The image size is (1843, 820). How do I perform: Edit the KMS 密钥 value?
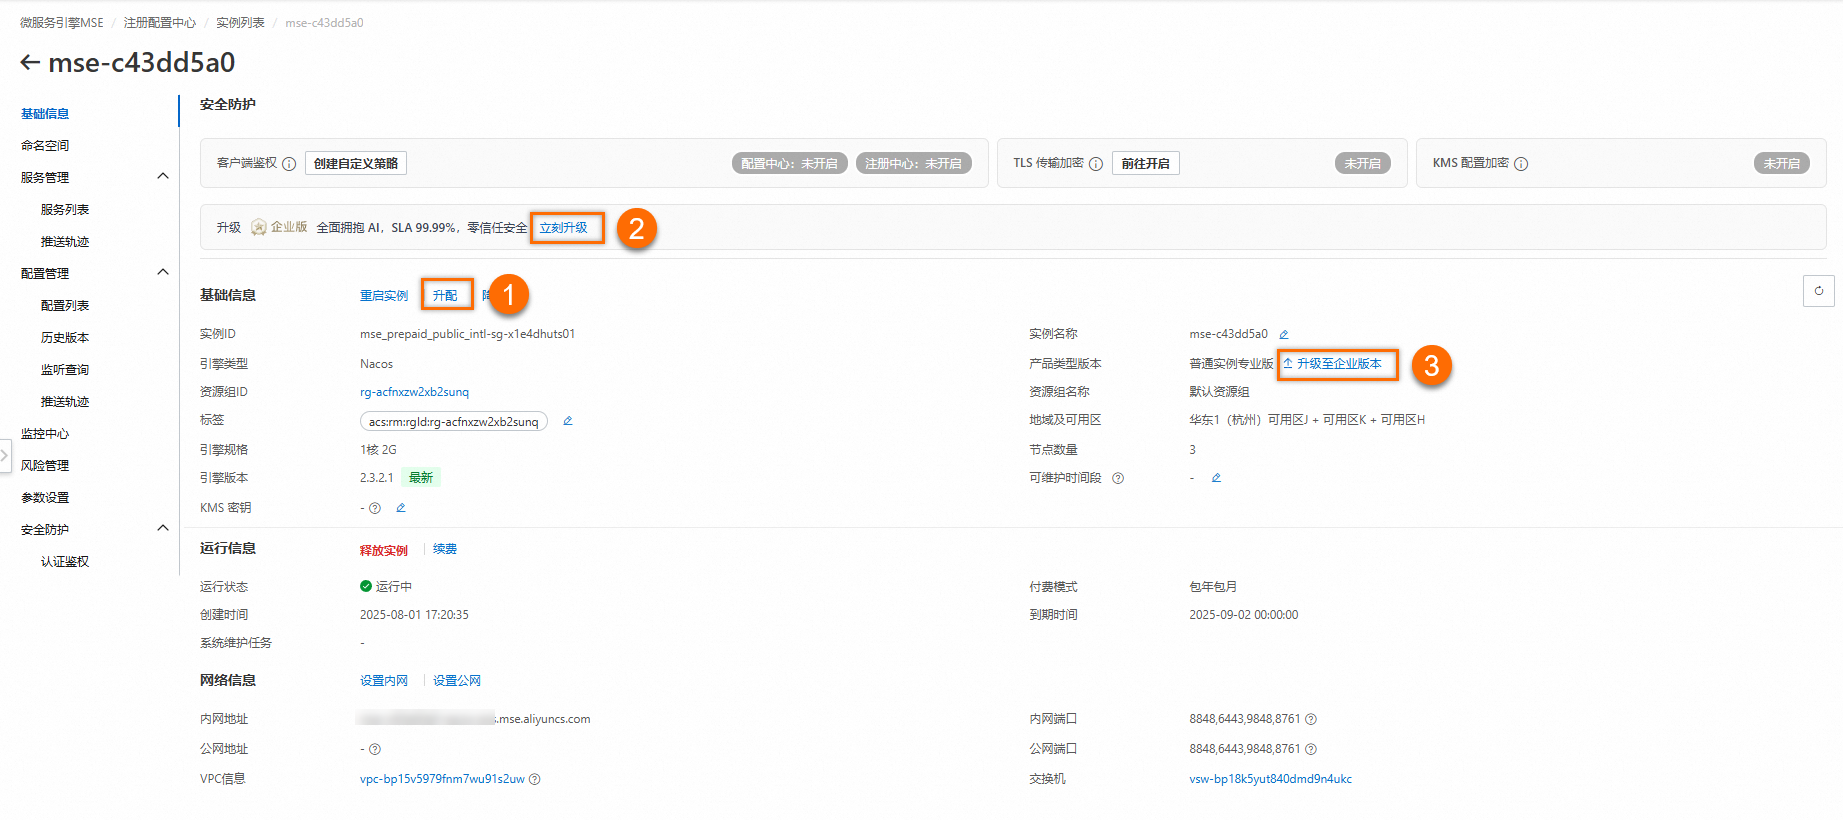(x=401, y=508)
